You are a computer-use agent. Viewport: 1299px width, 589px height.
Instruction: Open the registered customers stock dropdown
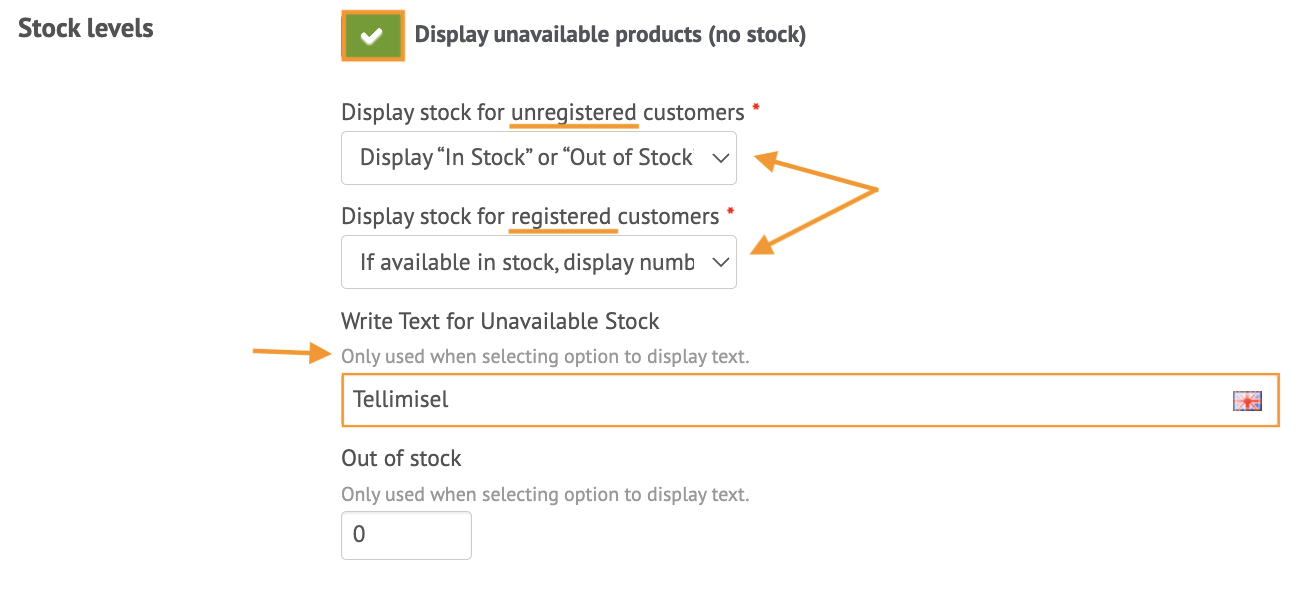pyautogui.click(x=539, y=262)
